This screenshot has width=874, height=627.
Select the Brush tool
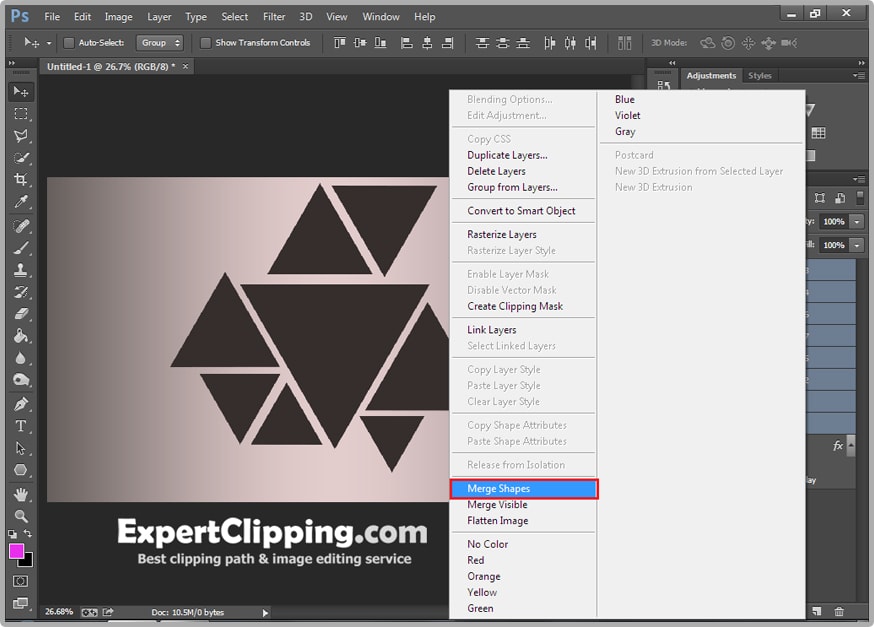tap(20, 248)
